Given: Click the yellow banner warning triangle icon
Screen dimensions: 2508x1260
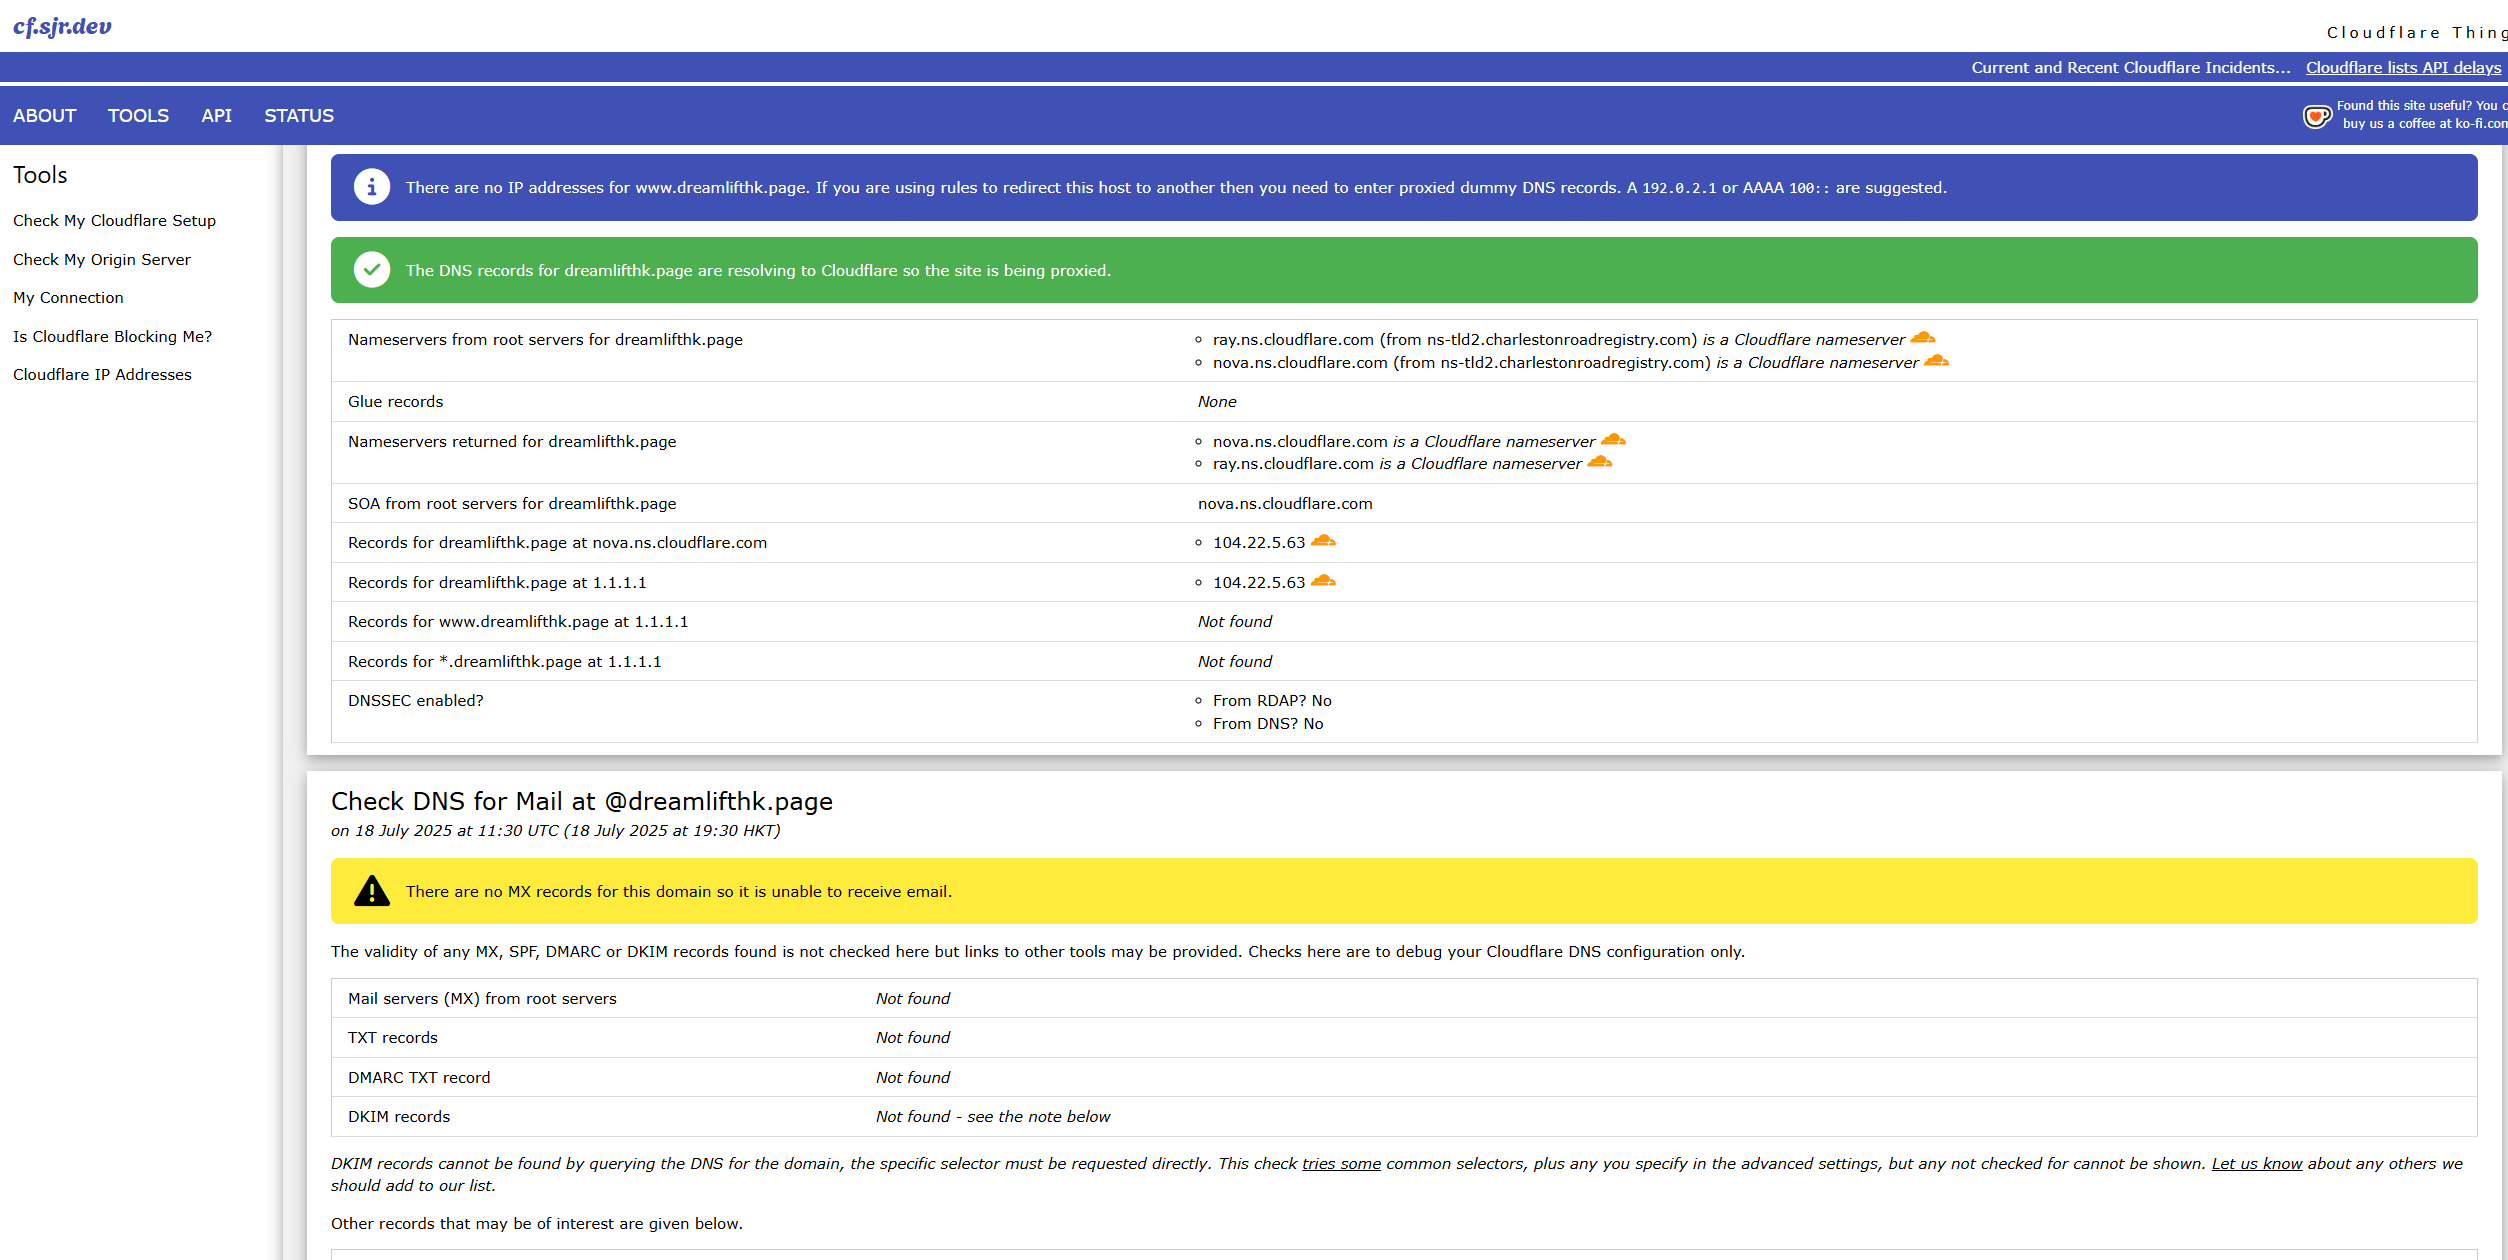Looking at the screenshot, I should pyautogui.click(x=372, y=891).
